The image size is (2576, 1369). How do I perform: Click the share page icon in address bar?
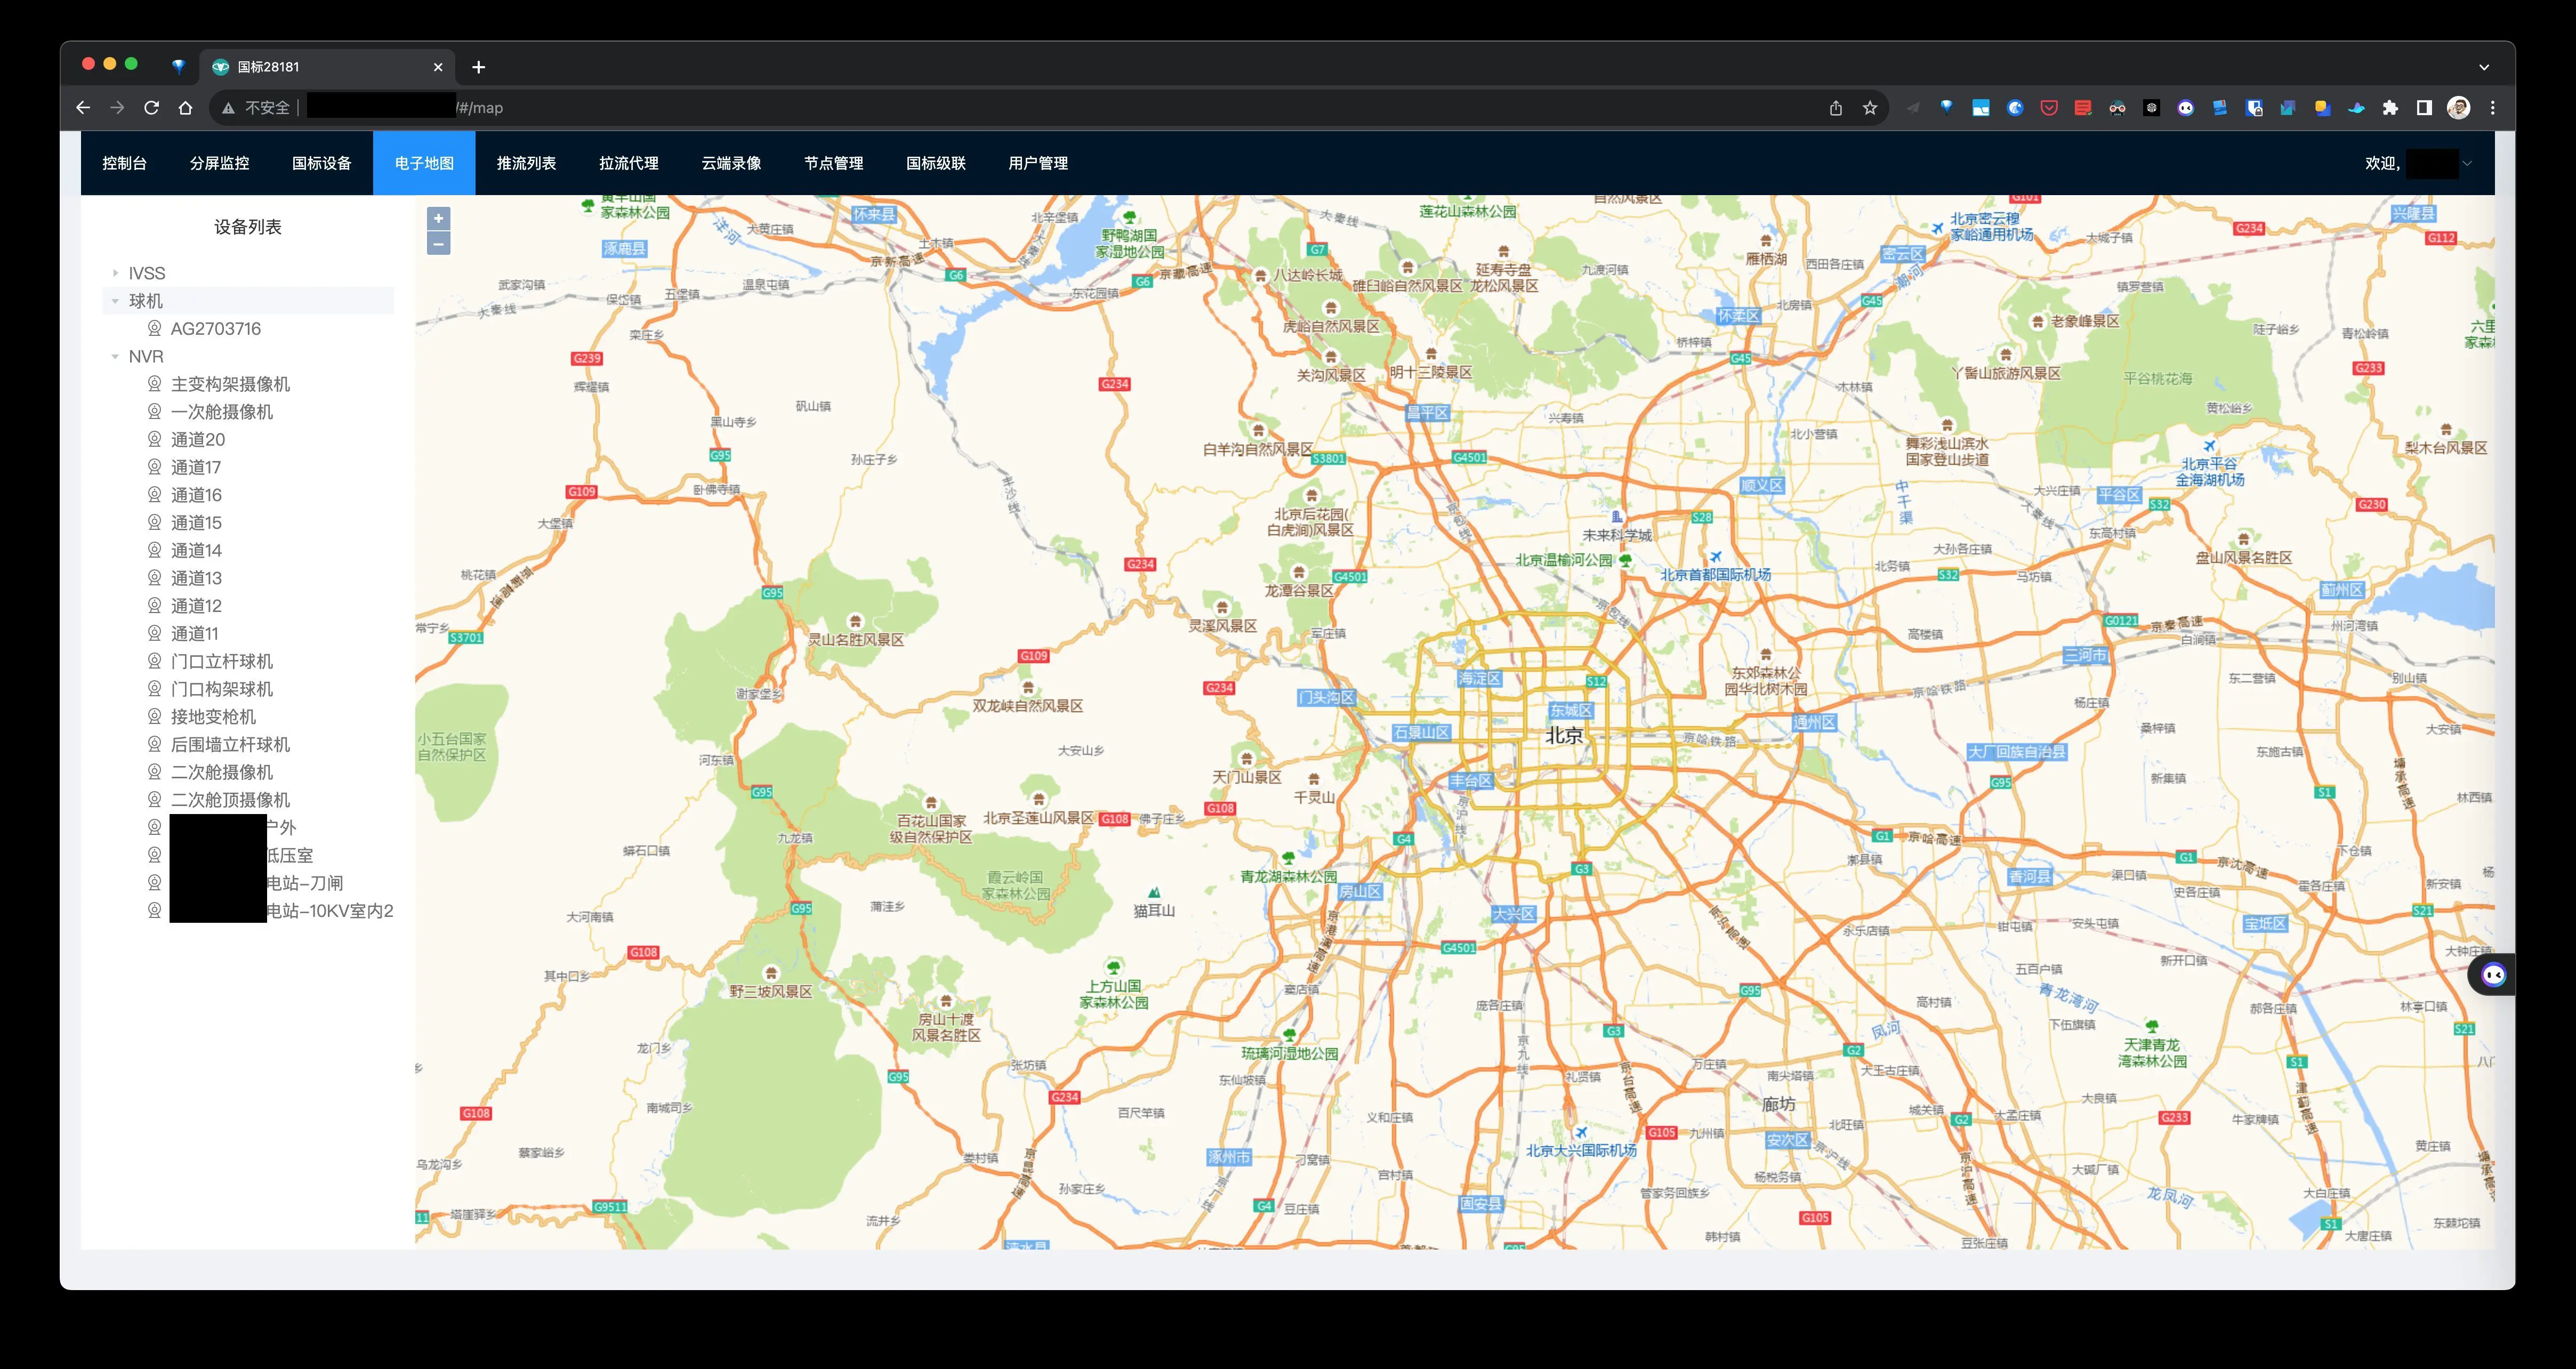pyautogui.click(x=1836, y=108)
